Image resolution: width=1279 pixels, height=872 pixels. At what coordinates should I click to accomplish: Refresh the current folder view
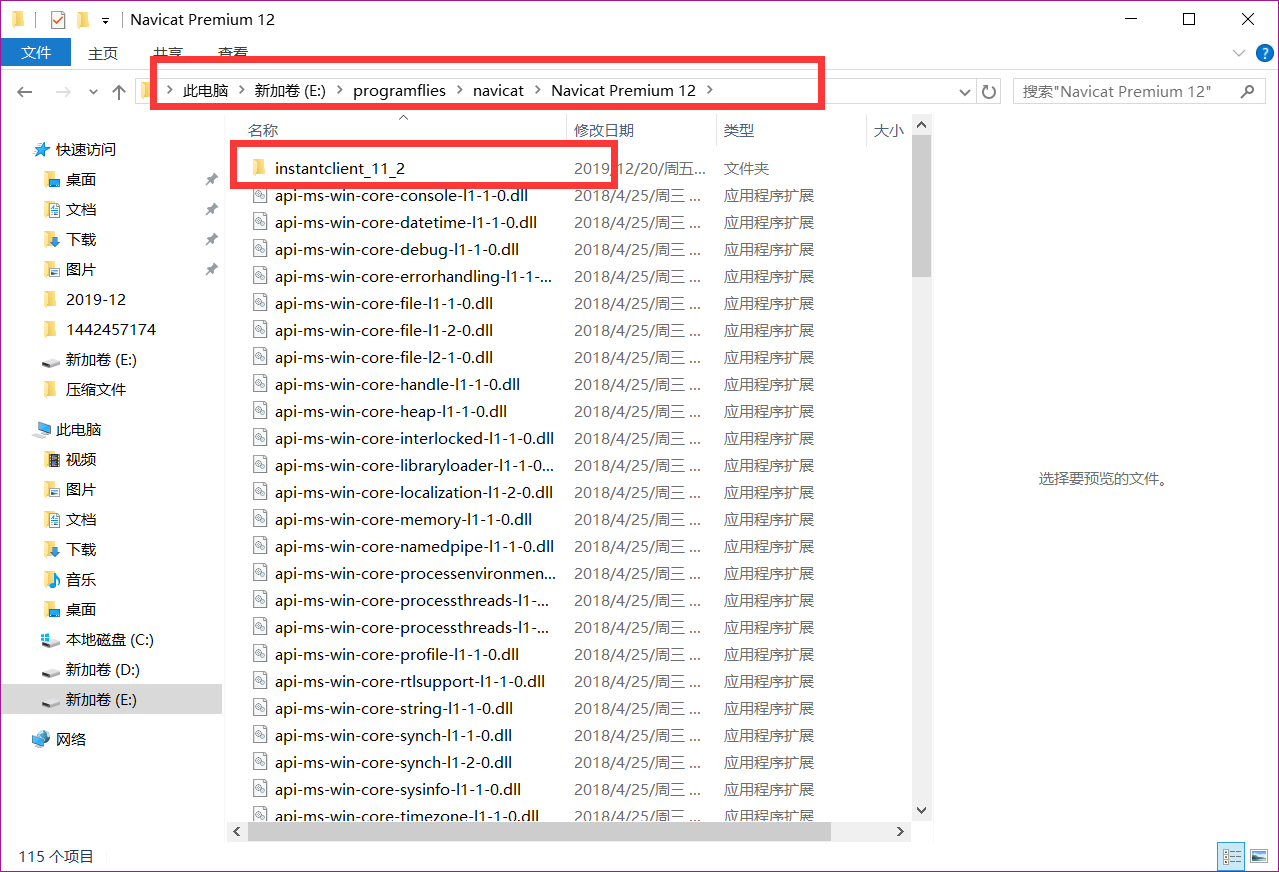989,91
